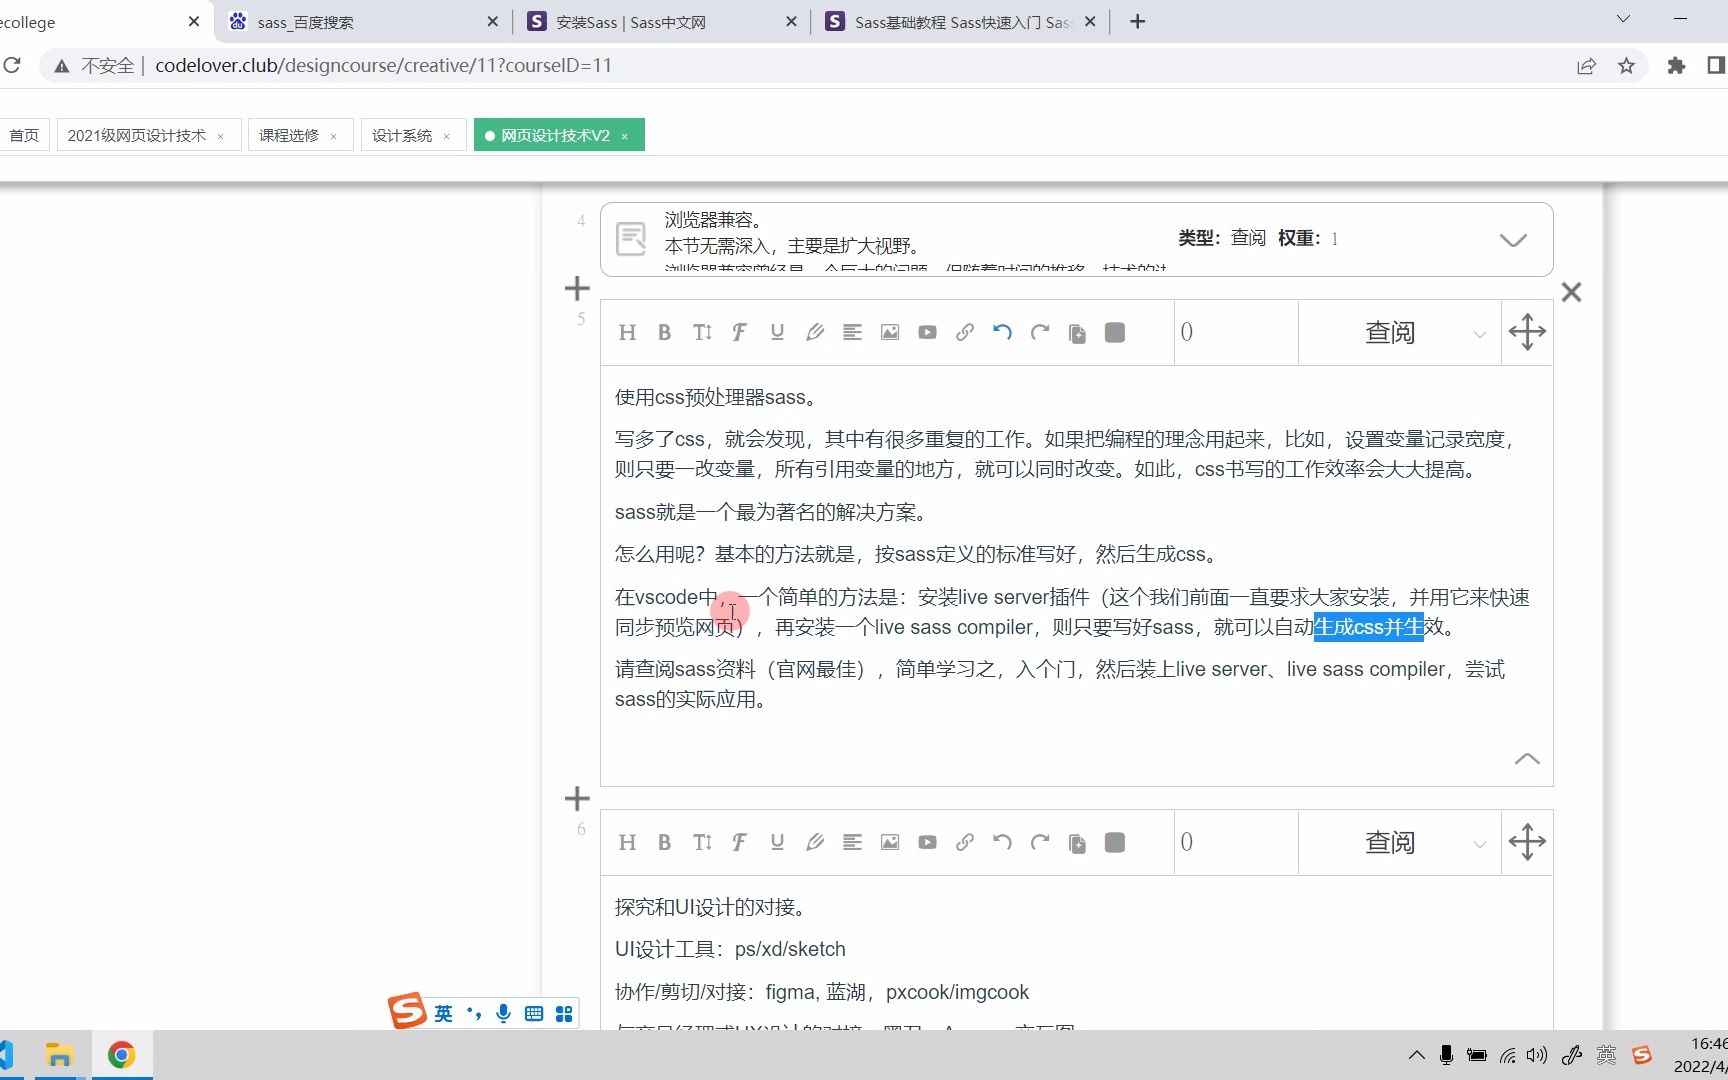The height and width of the screenshot is (1080, 1728).
Task: Underline text using block 6 toolbar
Action: [x=777, y=843]
